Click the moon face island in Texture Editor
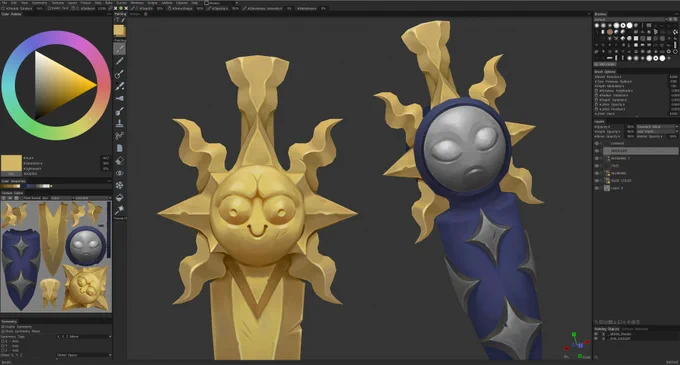The height and width of the screenshot is (365, 680). 85,245
